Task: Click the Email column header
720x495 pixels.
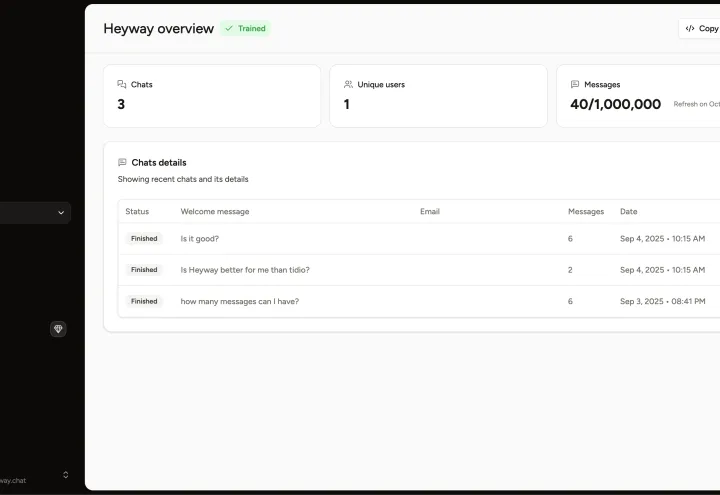Action: [x=430, y=211]
